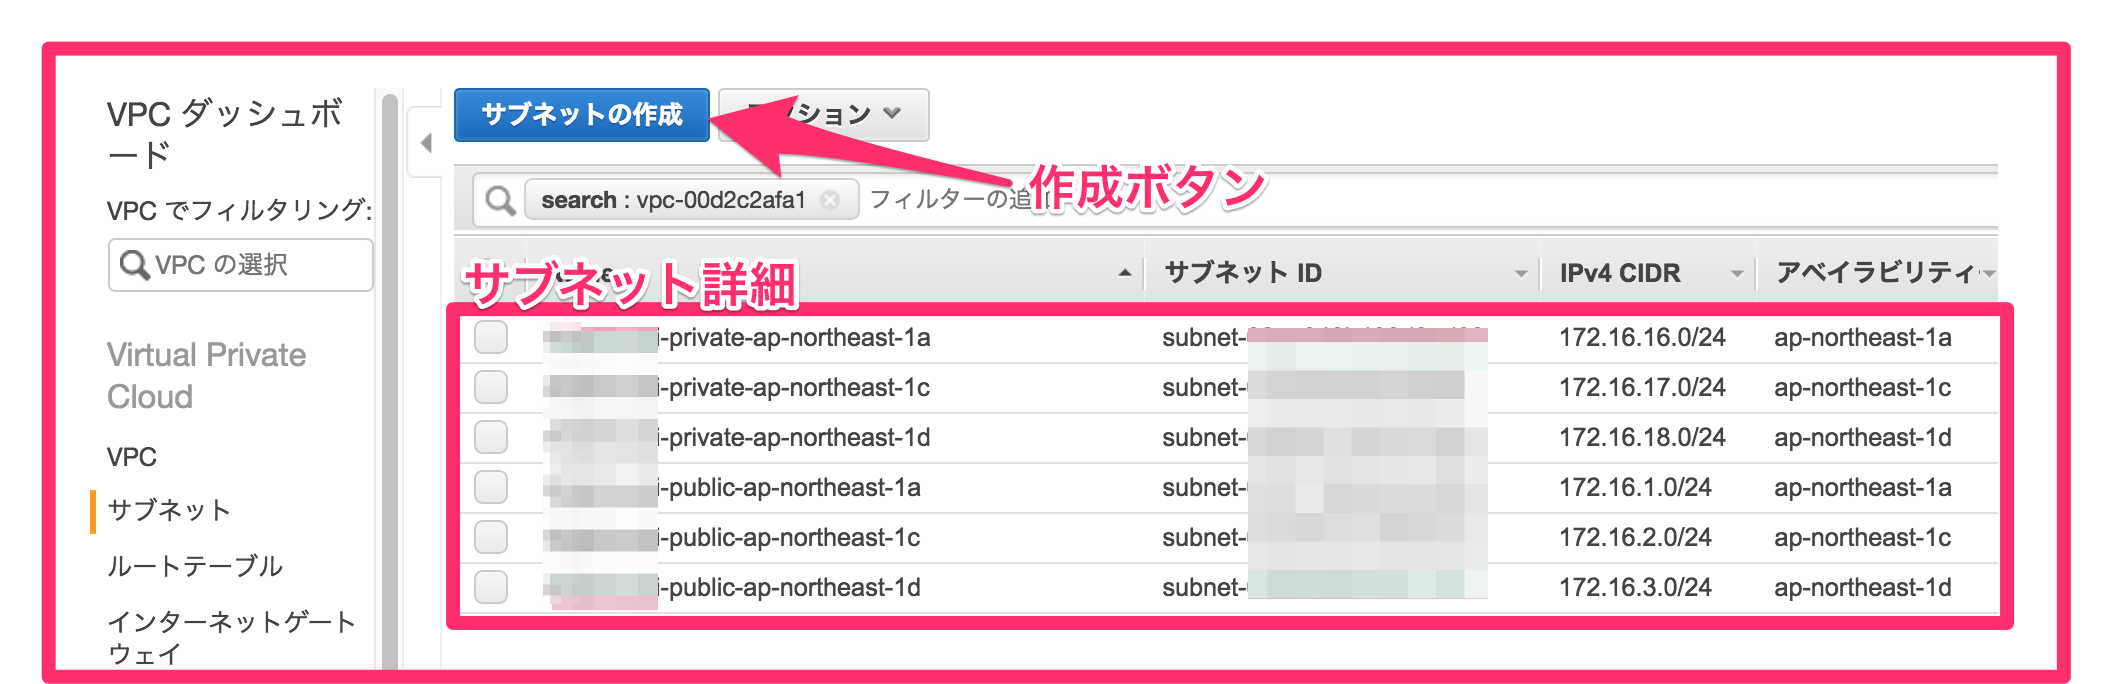This screenshot has height=684, width=2112.
Task: Select サブネット in the sidebar
Action: pyautogui.click(x=169, y=510)
